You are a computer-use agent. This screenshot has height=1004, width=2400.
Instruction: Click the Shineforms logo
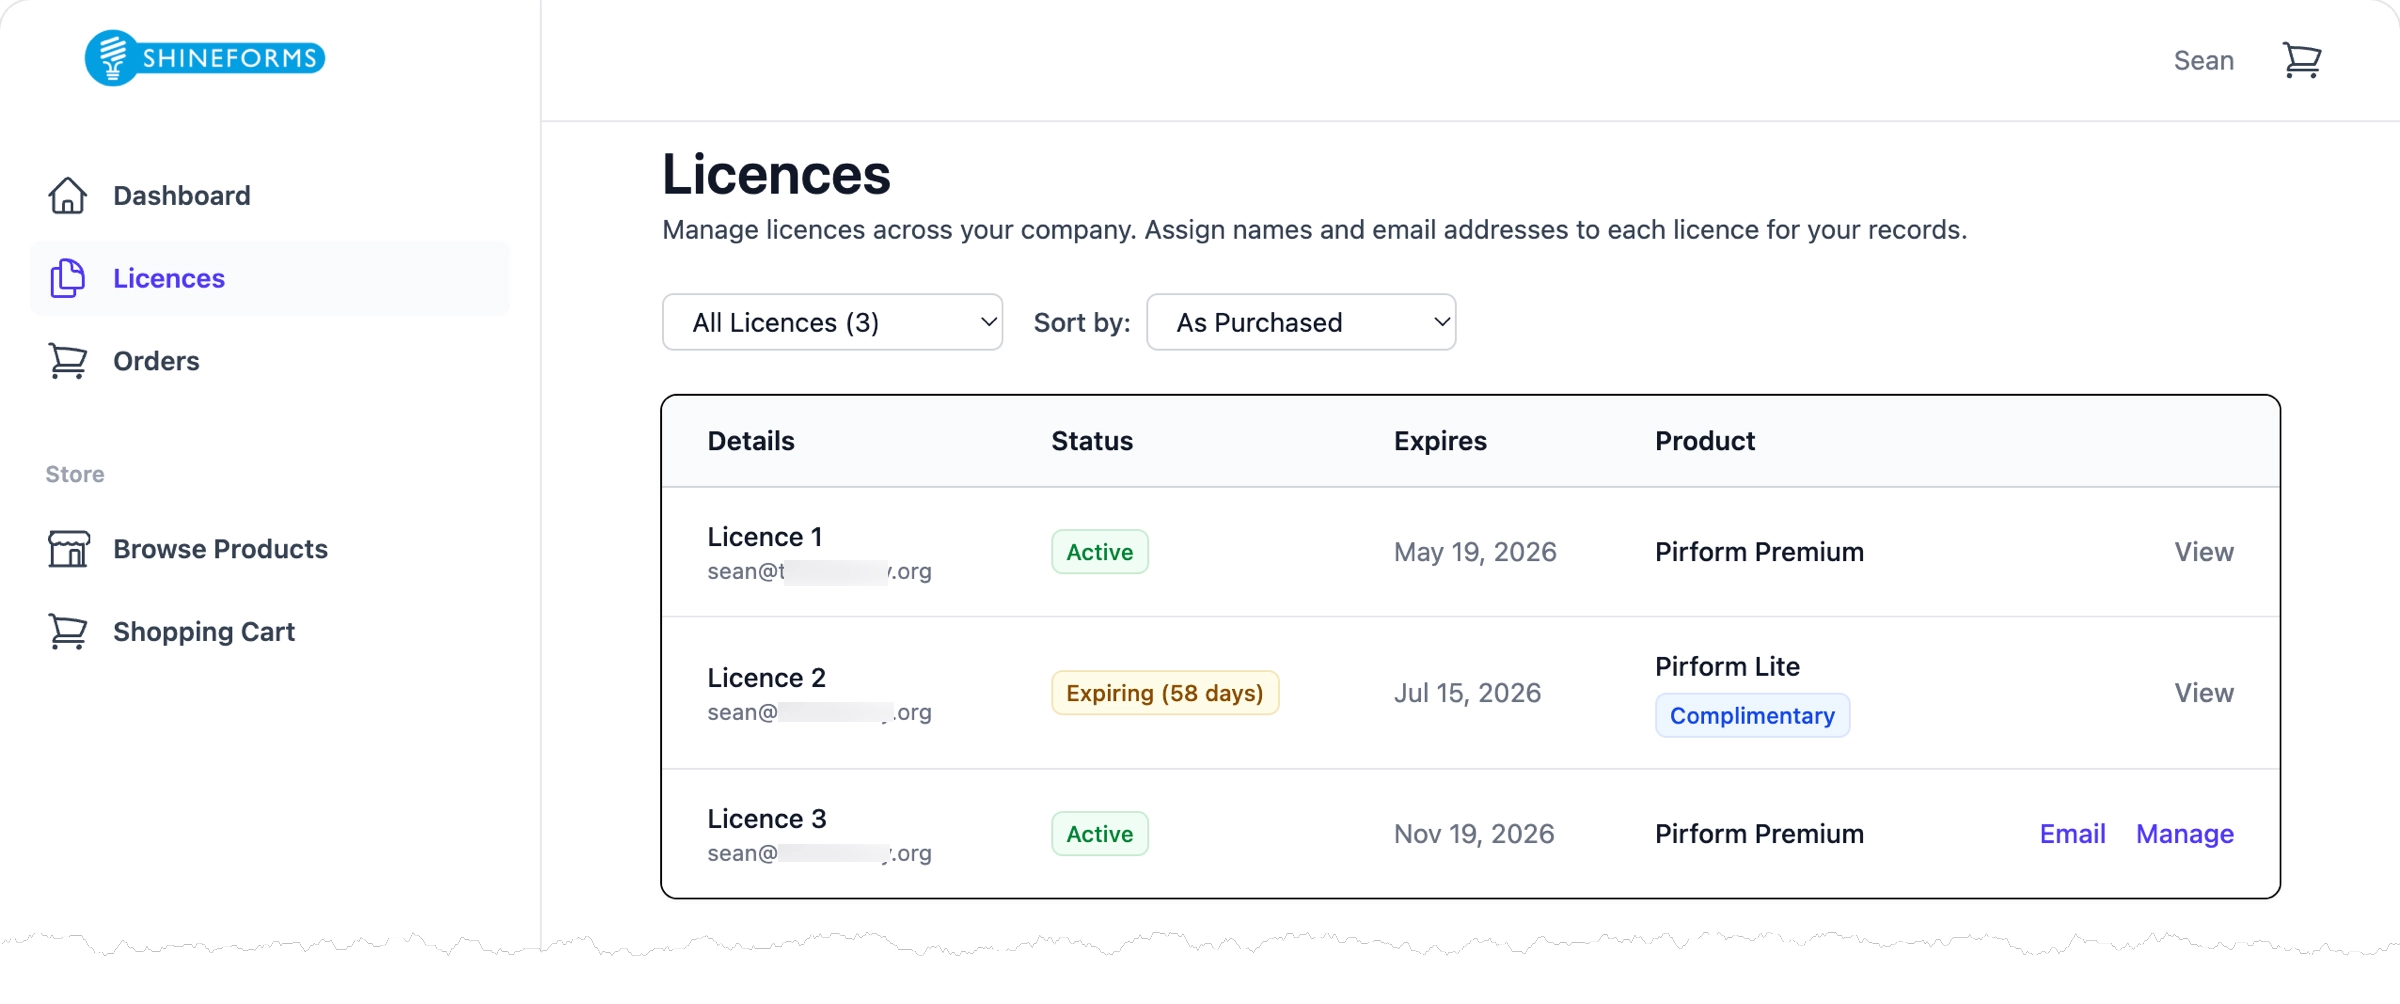(205, 58)
